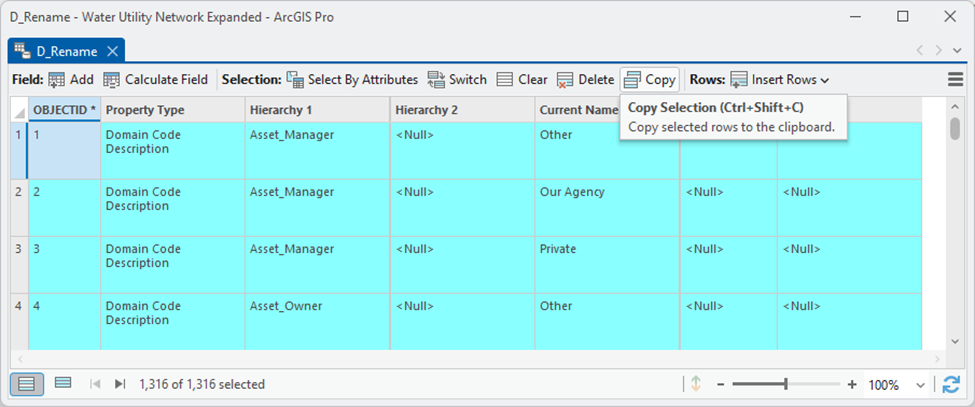Show selected records view button
This screenshot has height=407, width=975.
[62, 383]
